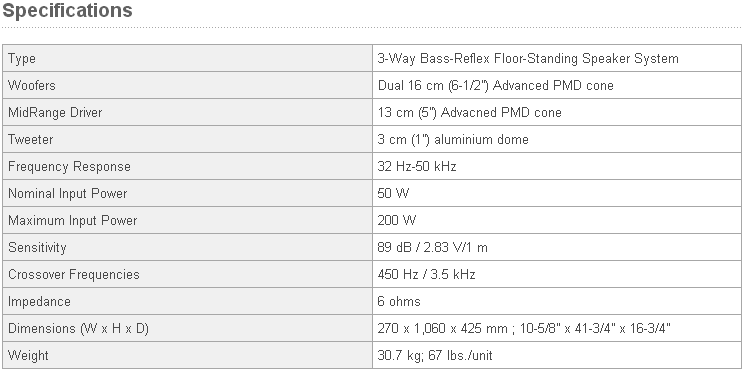Click the 6 ohms impedance value

(399, 302)
